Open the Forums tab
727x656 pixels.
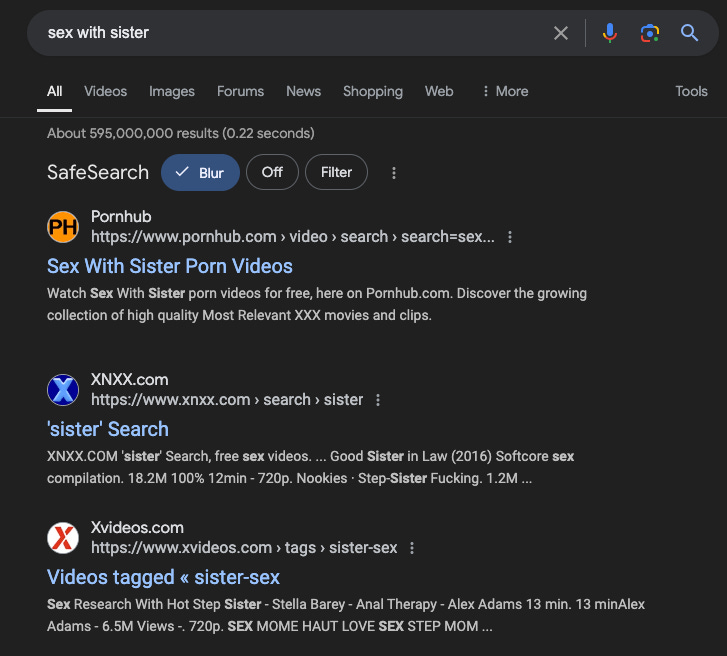(x=240, y=91)
